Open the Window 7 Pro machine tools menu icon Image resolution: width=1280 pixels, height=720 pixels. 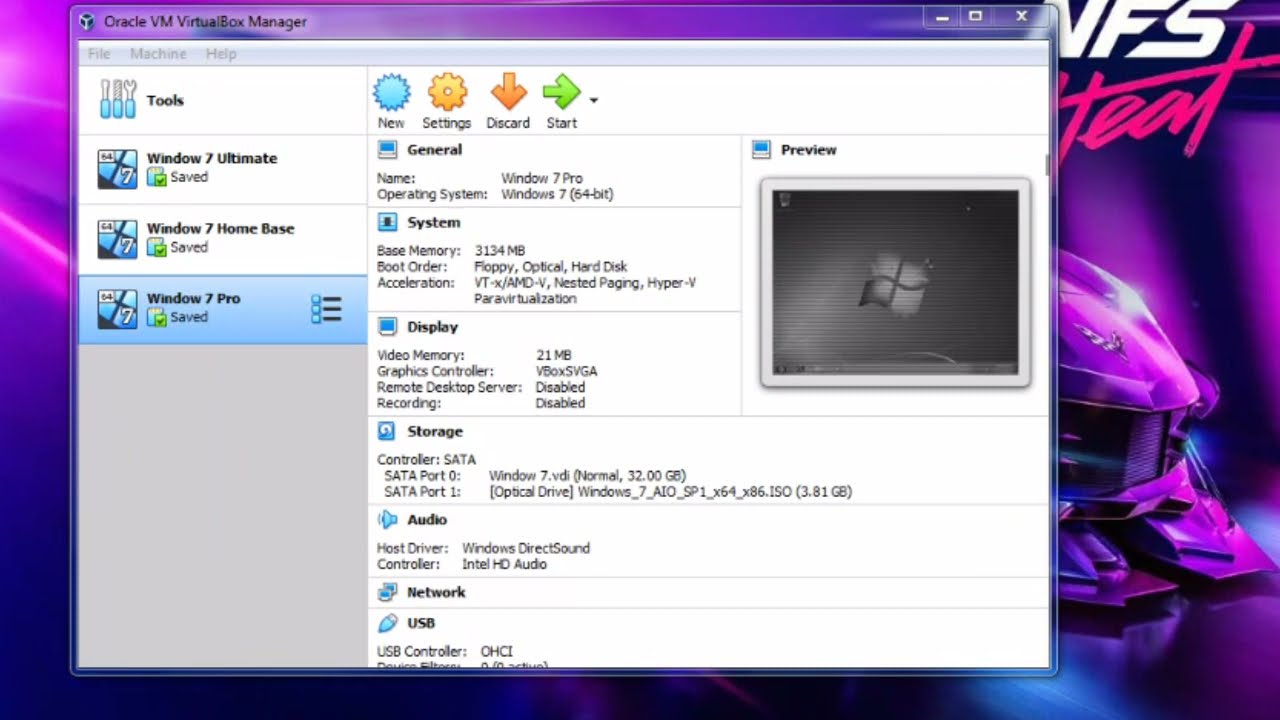point(326,309)
